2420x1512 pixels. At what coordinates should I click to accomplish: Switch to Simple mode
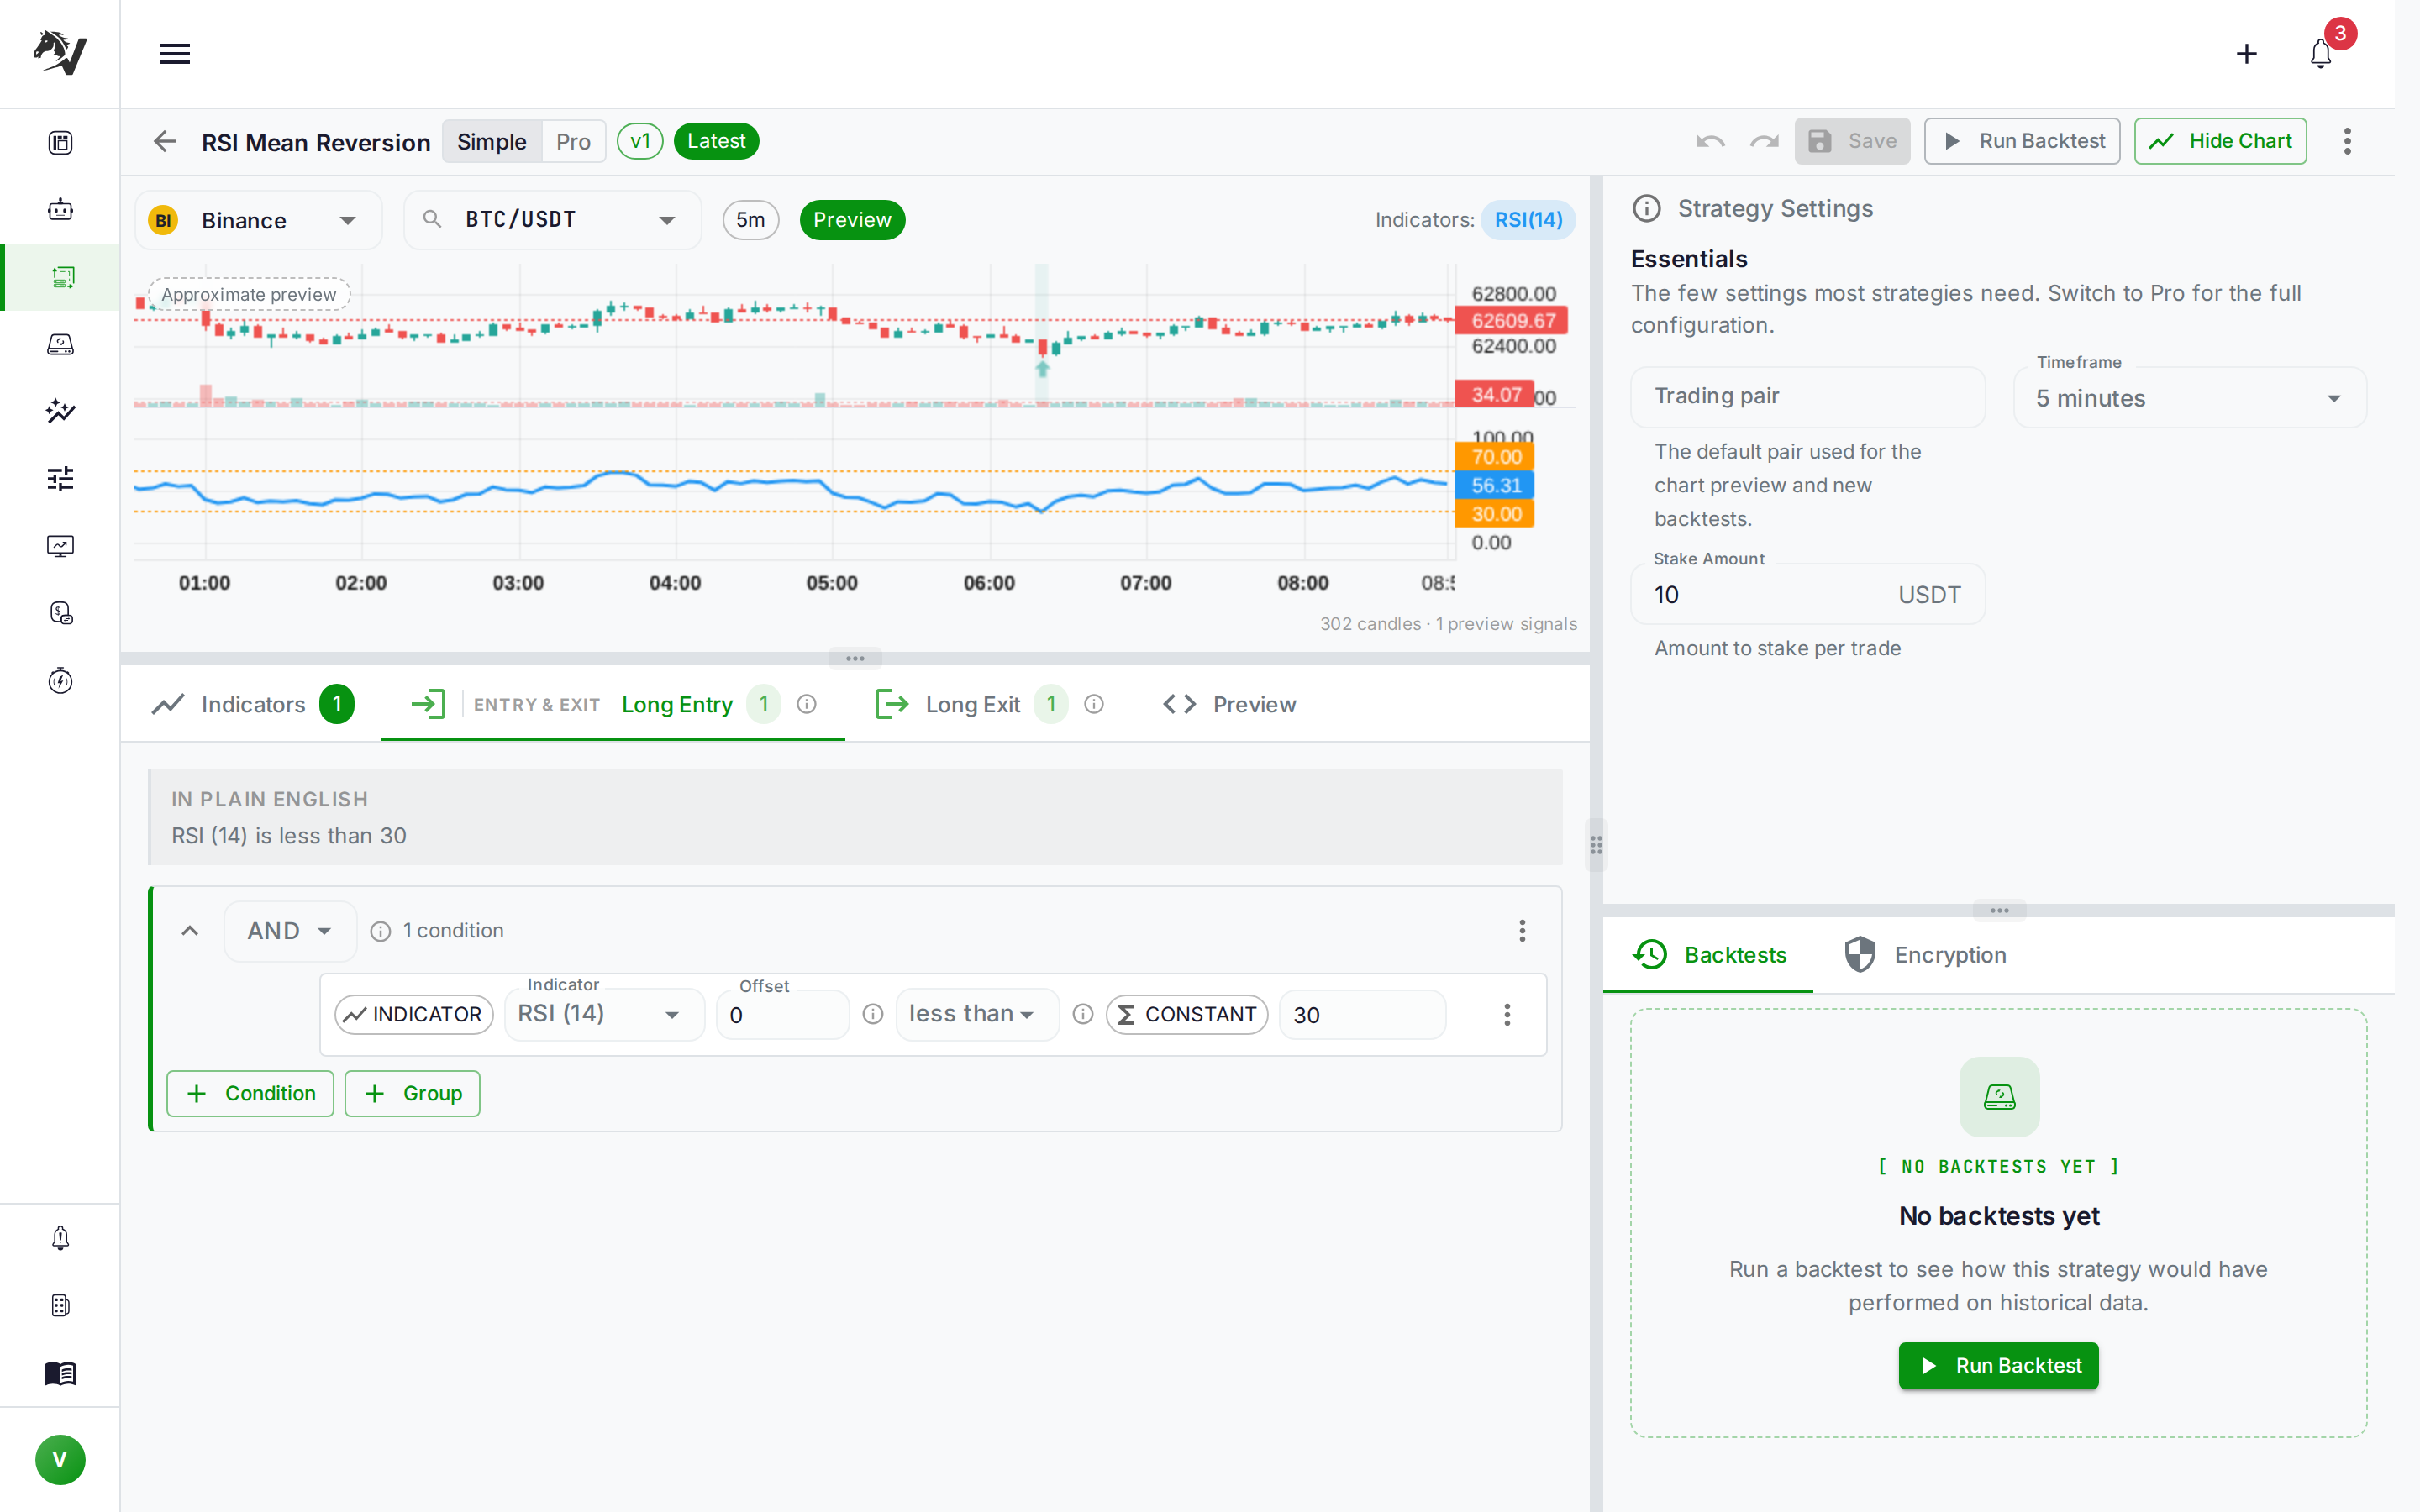click(x=491, y=141)
